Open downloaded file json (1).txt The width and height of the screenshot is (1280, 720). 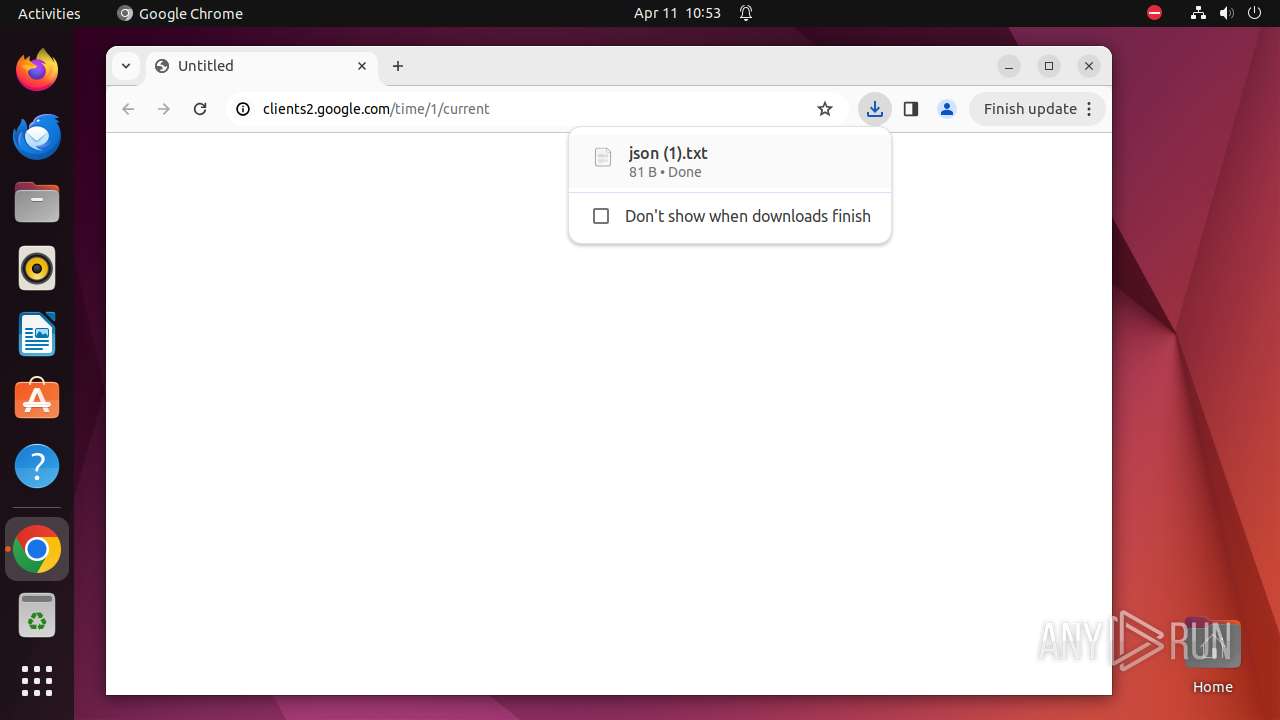click(x=729, y=162)
